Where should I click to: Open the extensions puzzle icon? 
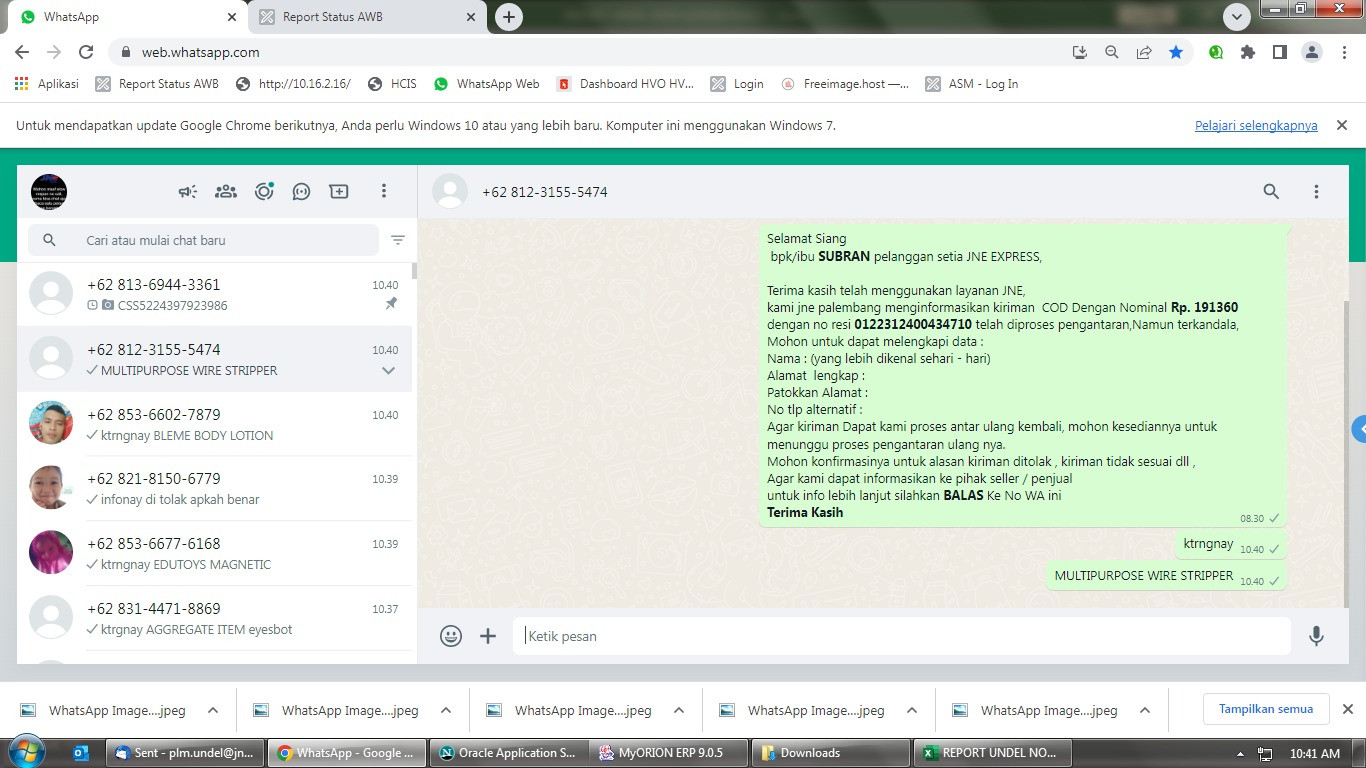click(x=1248, y=52)
